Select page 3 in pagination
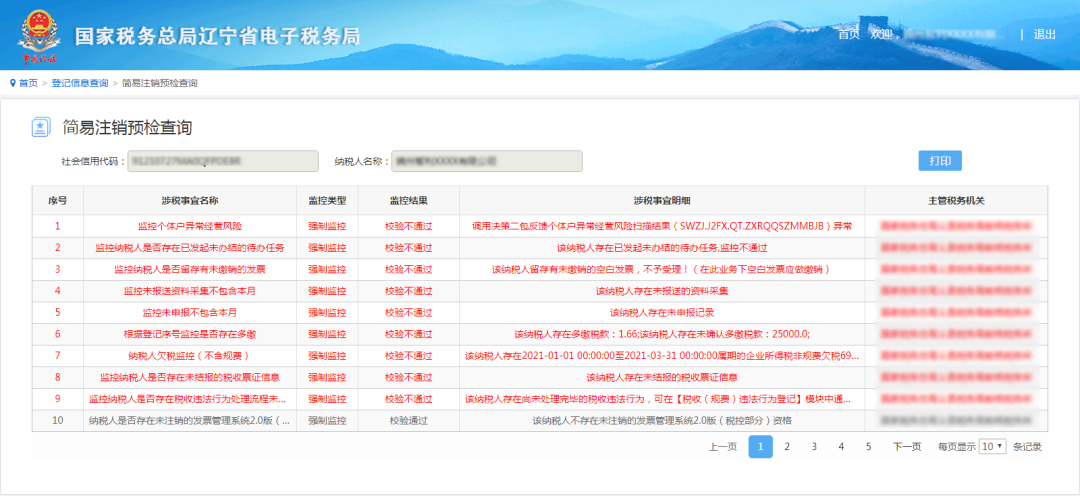The width and height of the screenshot is (1080, 496). (814, 446)
